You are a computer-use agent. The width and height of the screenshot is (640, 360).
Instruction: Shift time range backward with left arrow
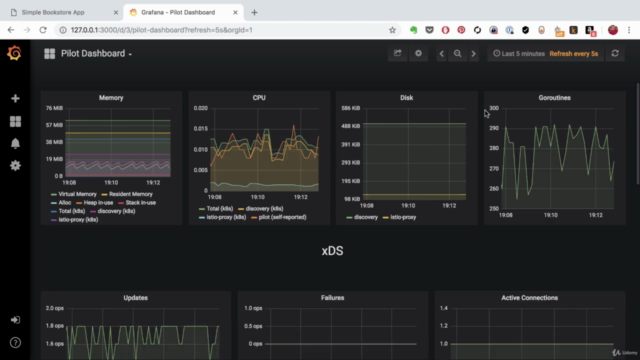pyautogui.click(x=441, y=53)
